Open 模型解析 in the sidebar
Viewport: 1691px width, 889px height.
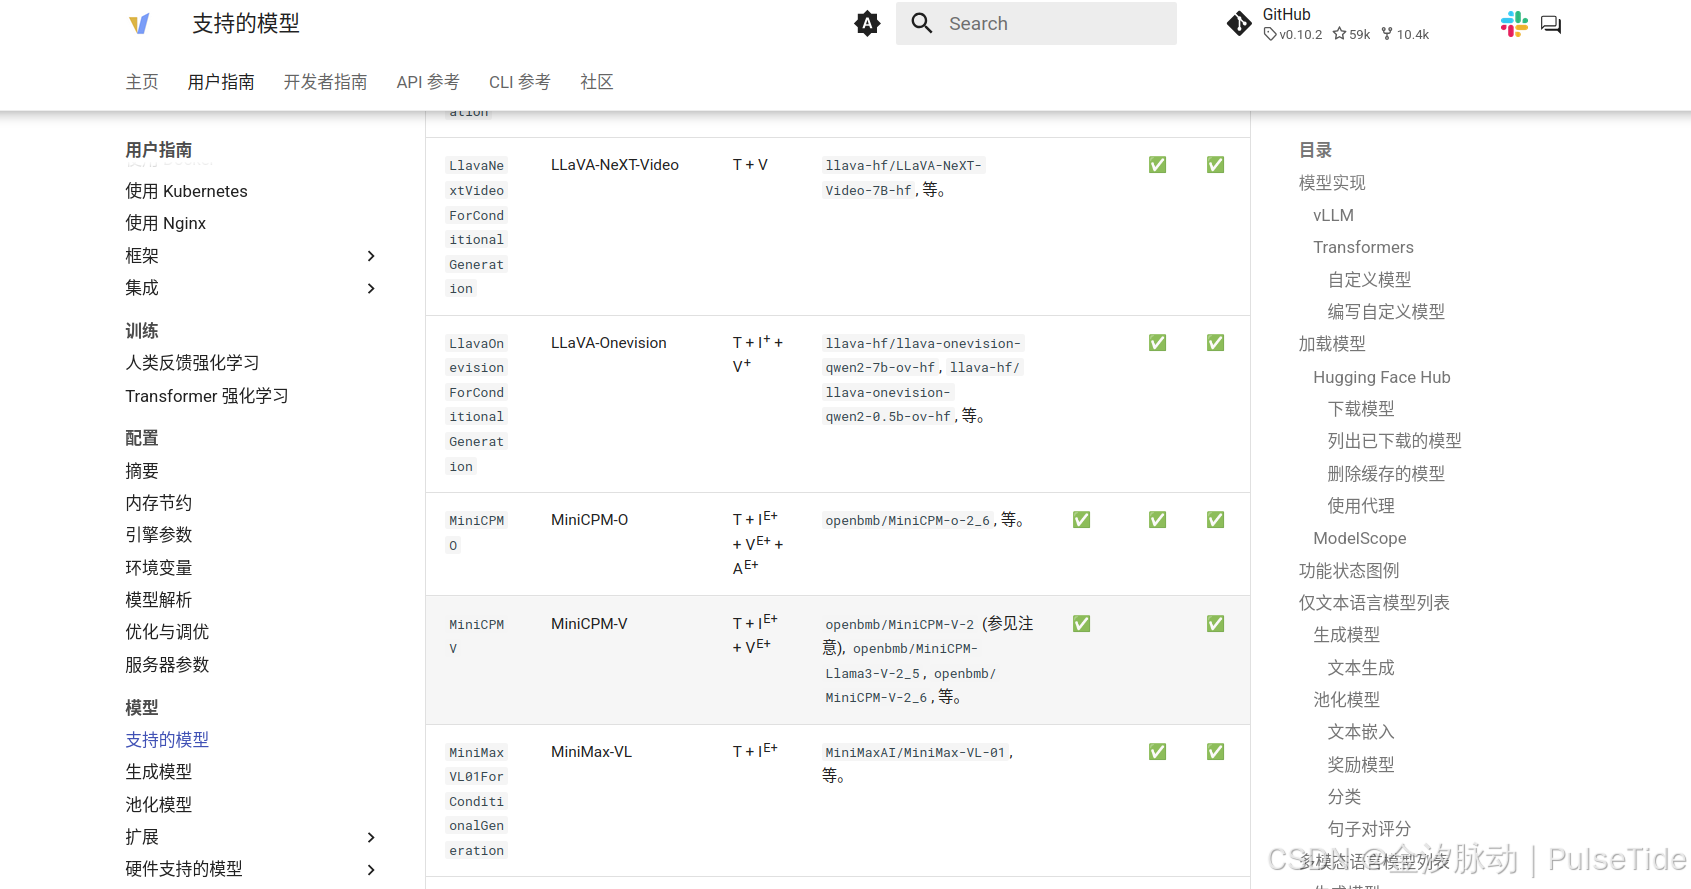[159, 600]
